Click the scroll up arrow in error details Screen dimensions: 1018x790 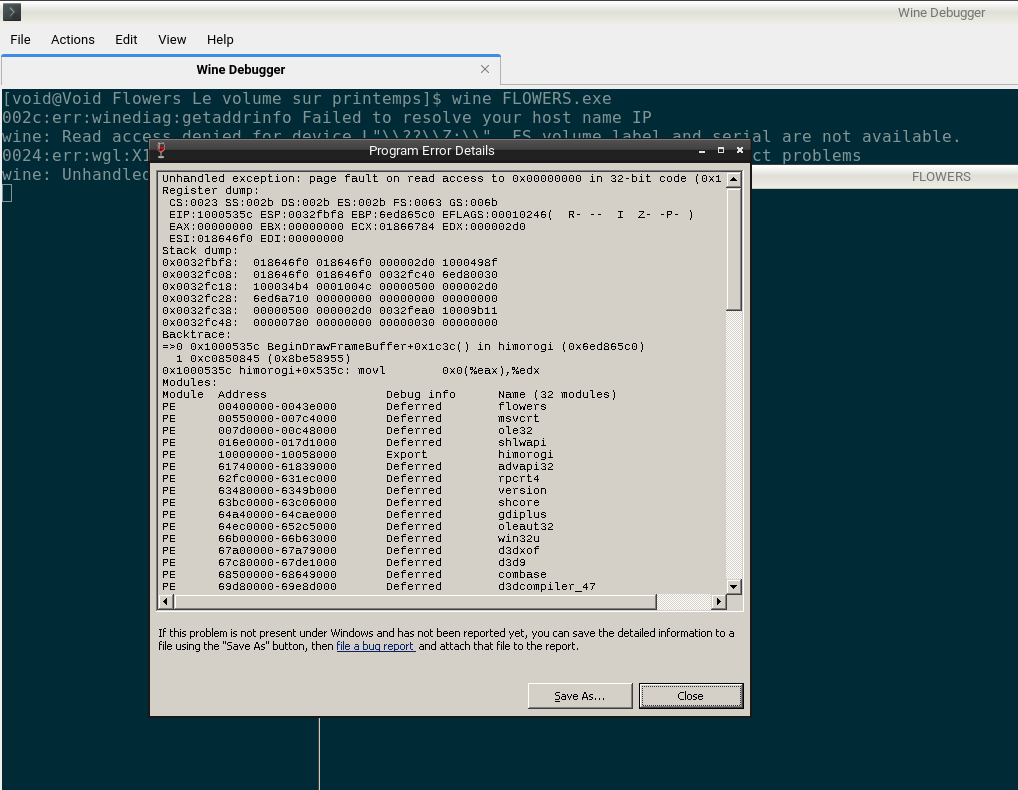(734, 179)
